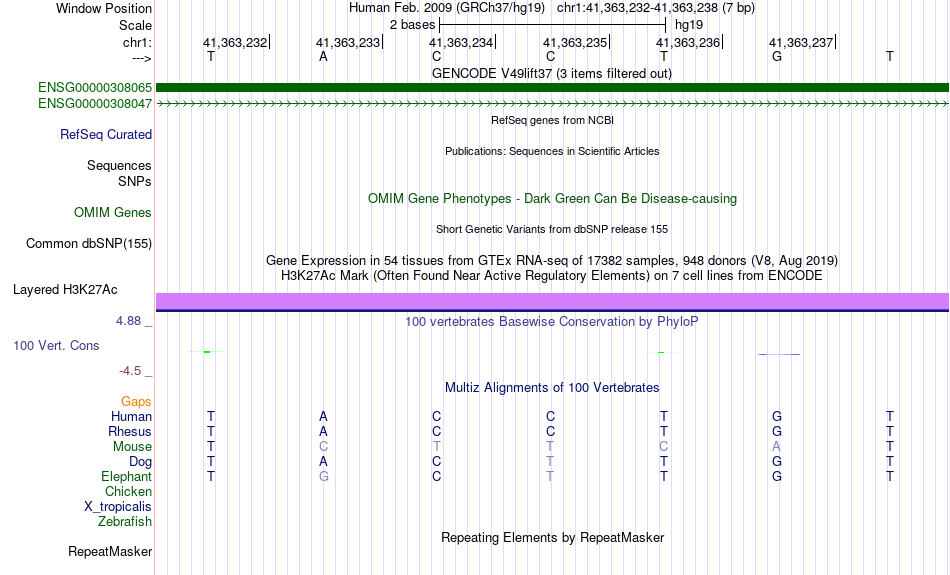The image size is (950, 575).
Task: Click the GTEx Gene Expression track title
Action: [x=552, y=261]
